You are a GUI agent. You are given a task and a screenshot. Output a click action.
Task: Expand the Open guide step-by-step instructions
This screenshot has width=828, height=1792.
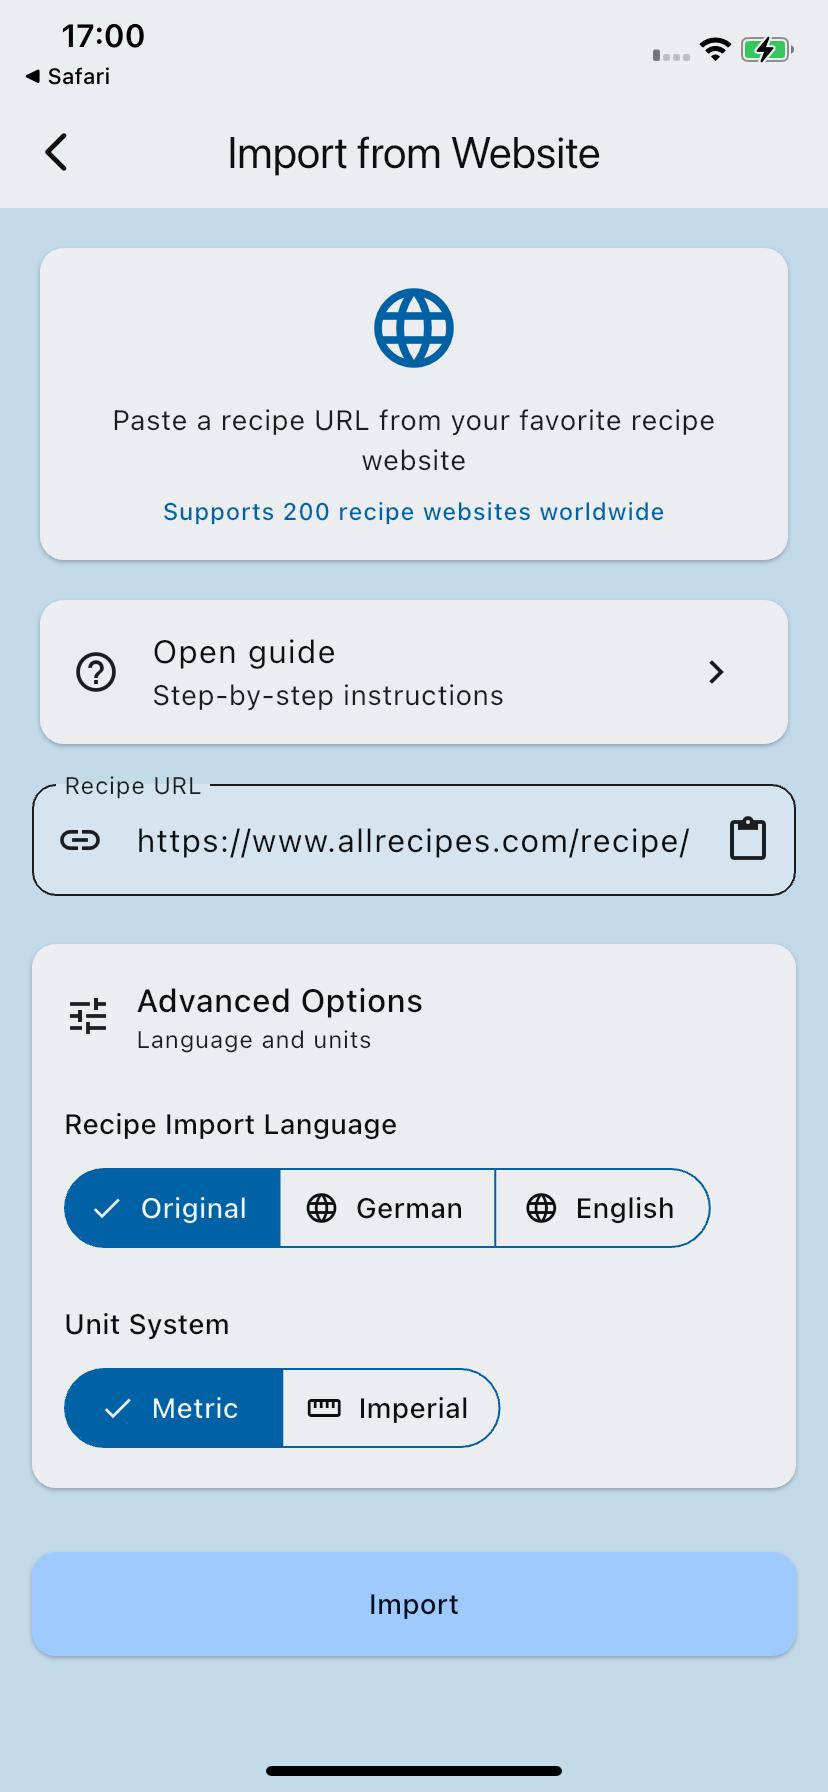click(414, 672)
